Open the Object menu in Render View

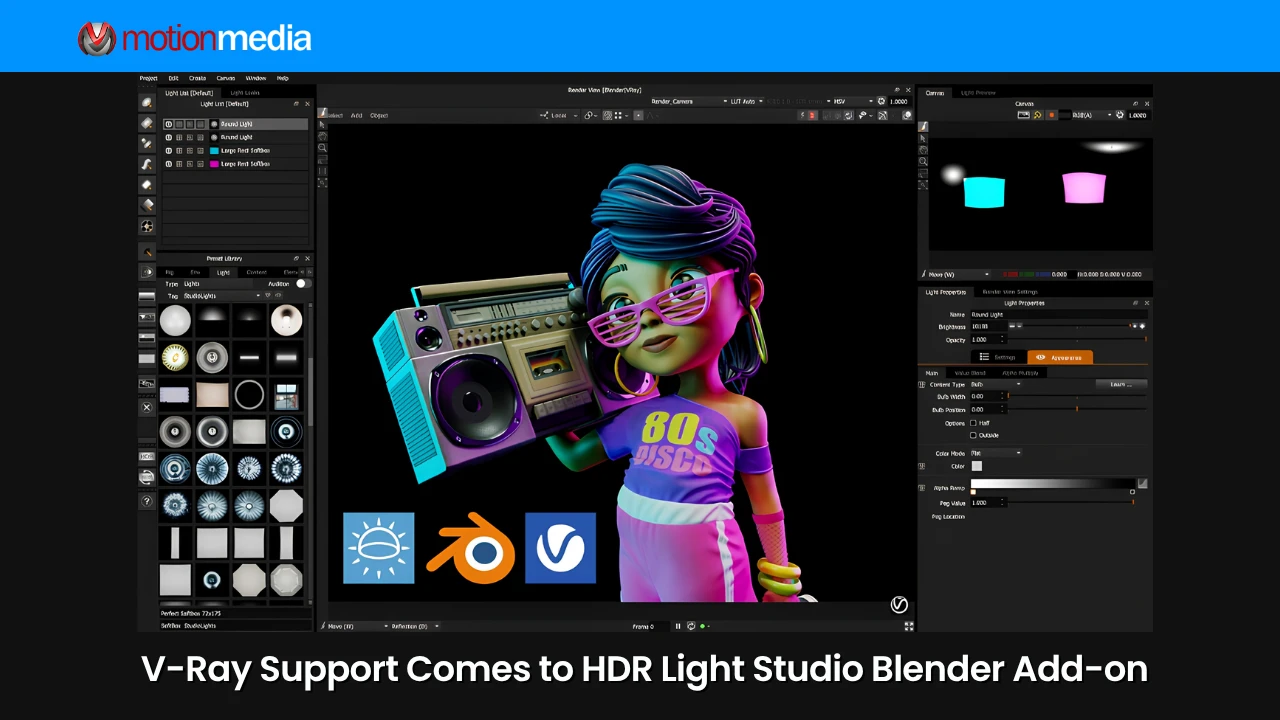[x=379, y=115]
